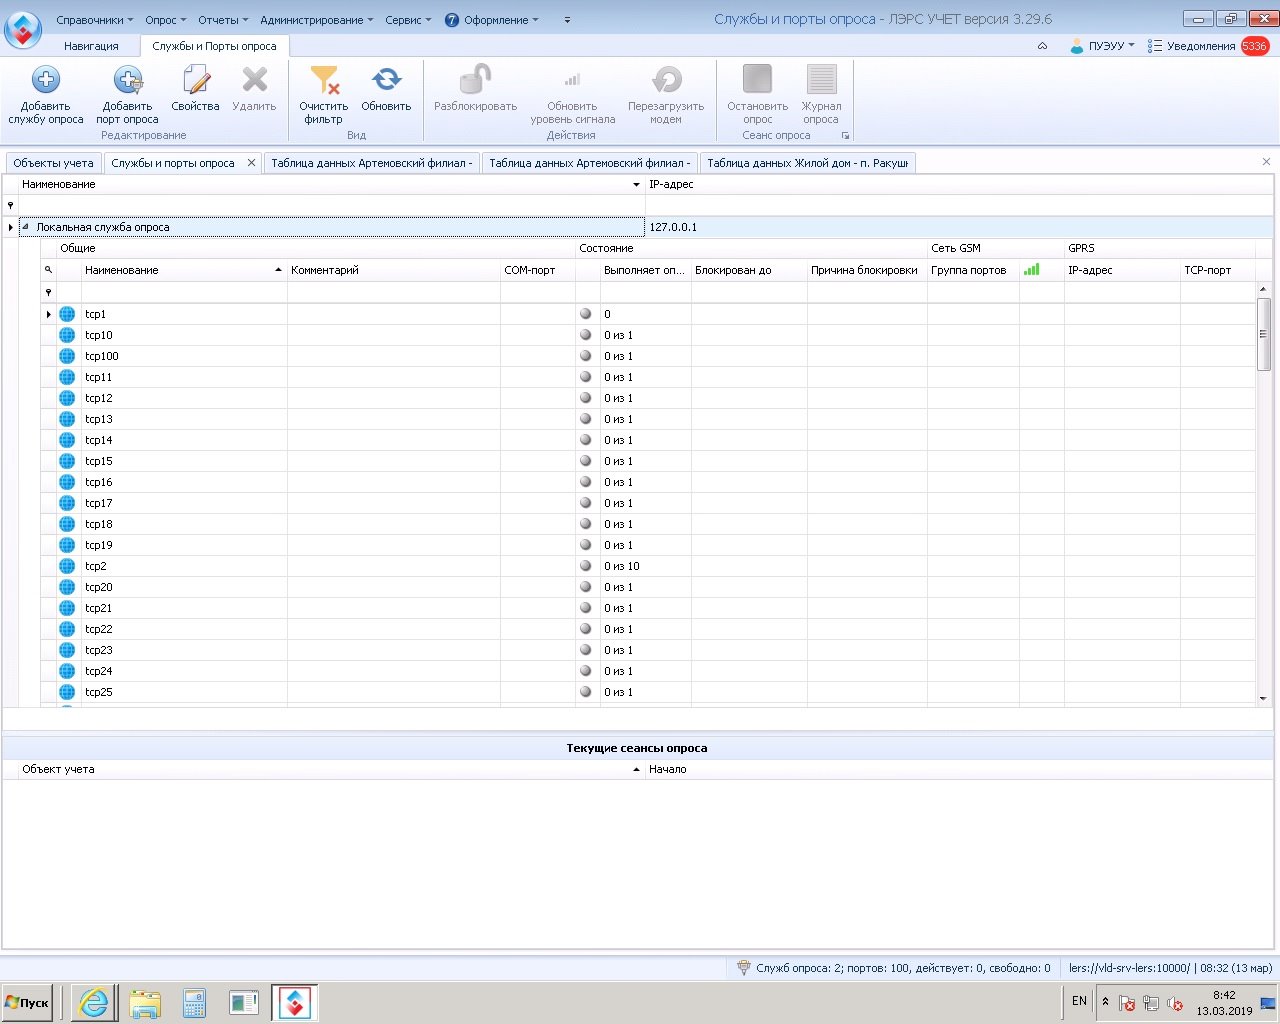Close all document tabs with the X

coord(1266,162)
